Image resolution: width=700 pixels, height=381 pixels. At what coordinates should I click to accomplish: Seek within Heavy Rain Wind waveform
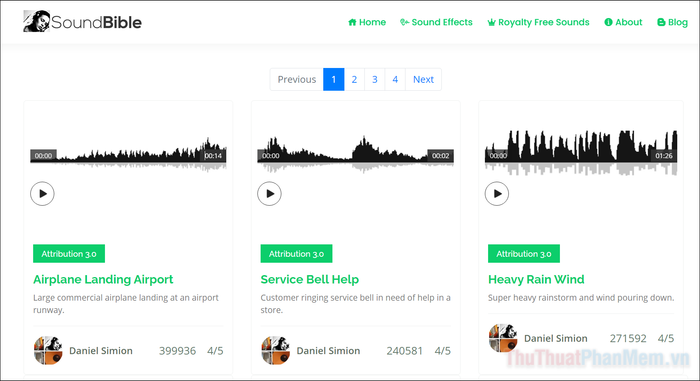581,152
